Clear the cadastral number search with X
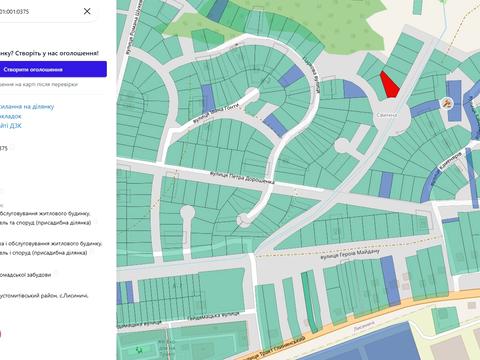Image resolution: width=480 pixels, height=360 pixels. (x=87, y=11)
